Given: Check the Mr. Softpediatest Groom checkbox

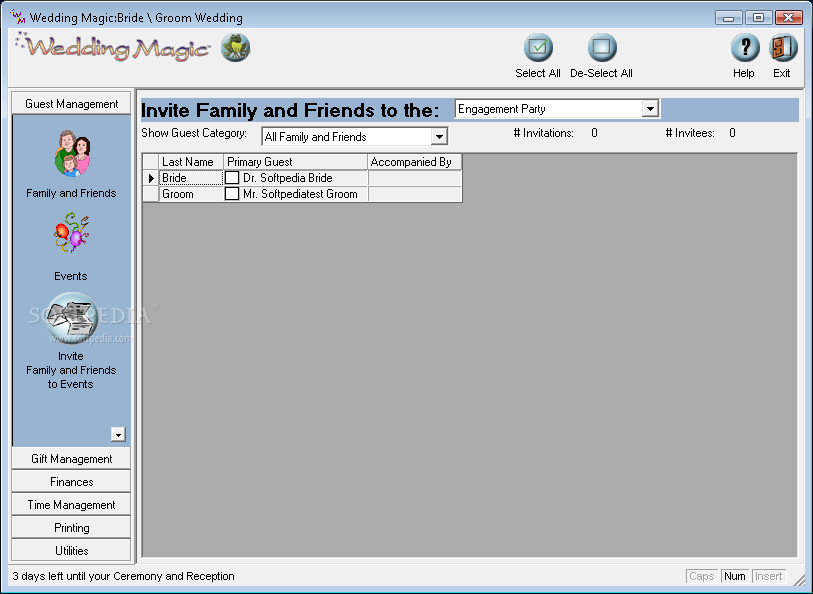Looking at the screenshot, I should point(232,194).
